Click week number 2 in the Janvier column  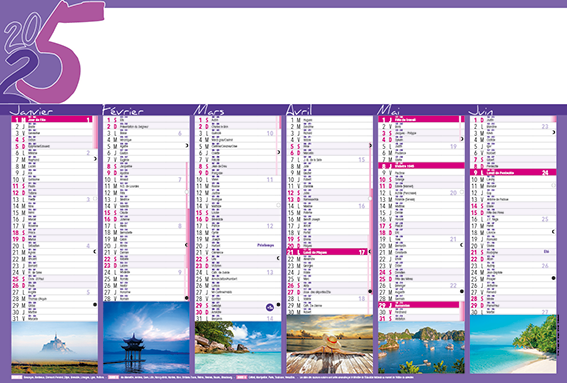click(x=88, y=153)
